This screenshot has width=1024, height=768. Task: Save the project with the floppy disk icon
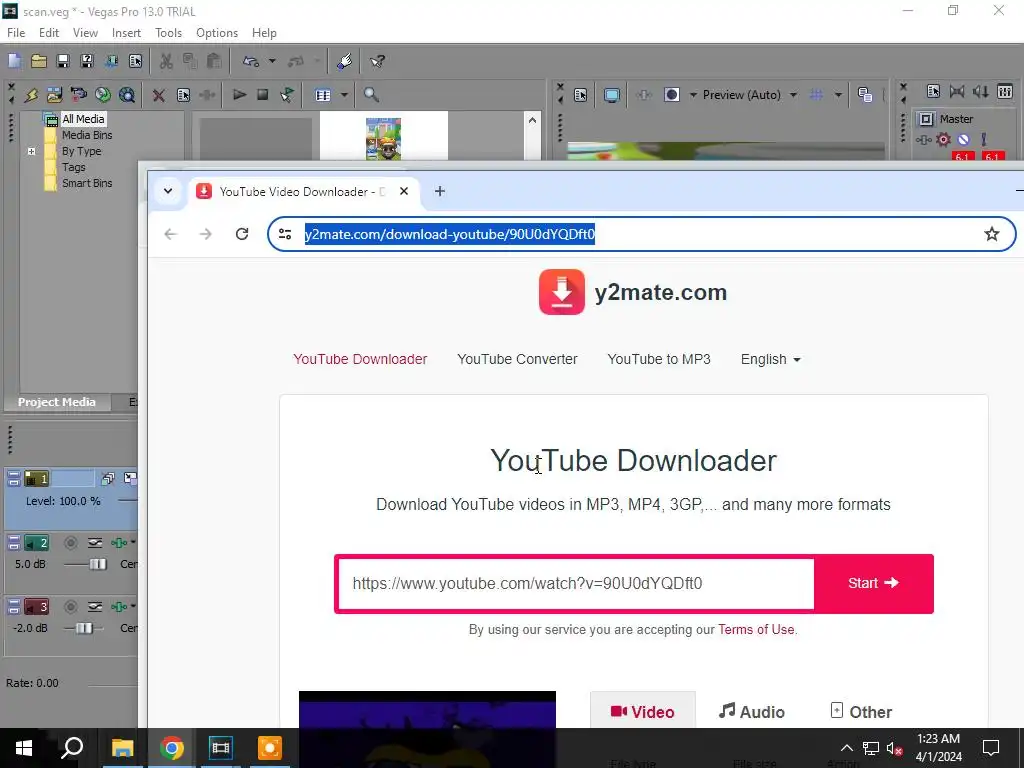63,61
